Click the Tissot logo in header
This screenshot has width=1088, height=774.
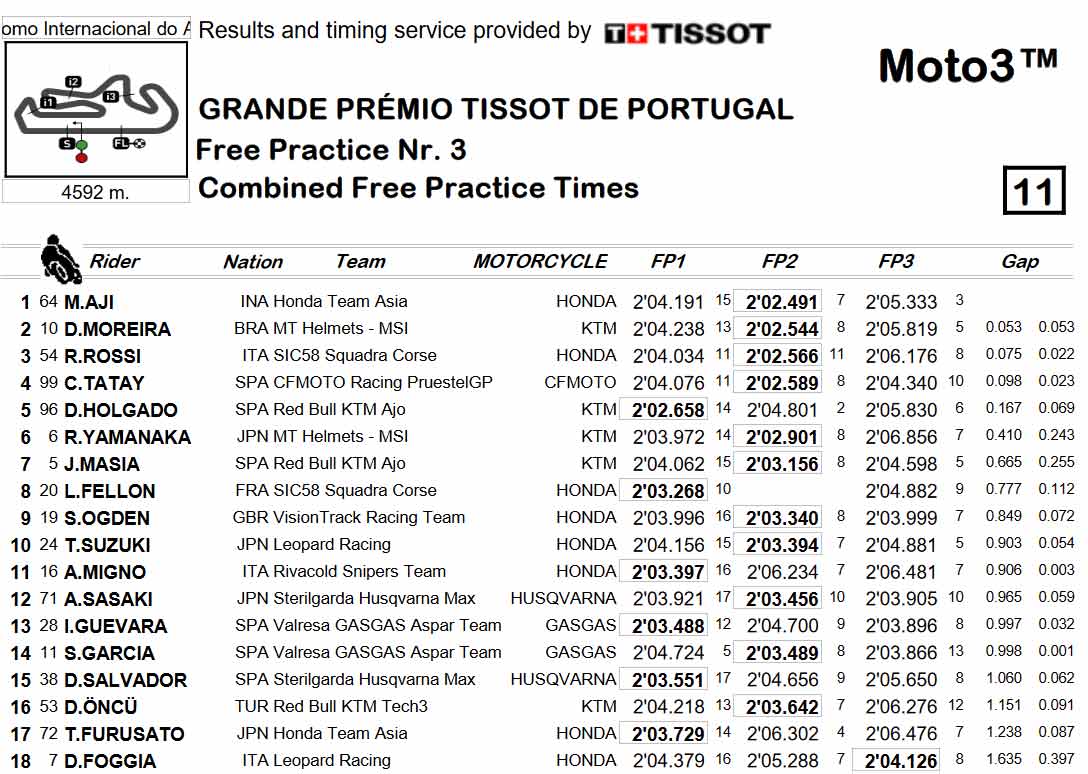coord(687,33)
